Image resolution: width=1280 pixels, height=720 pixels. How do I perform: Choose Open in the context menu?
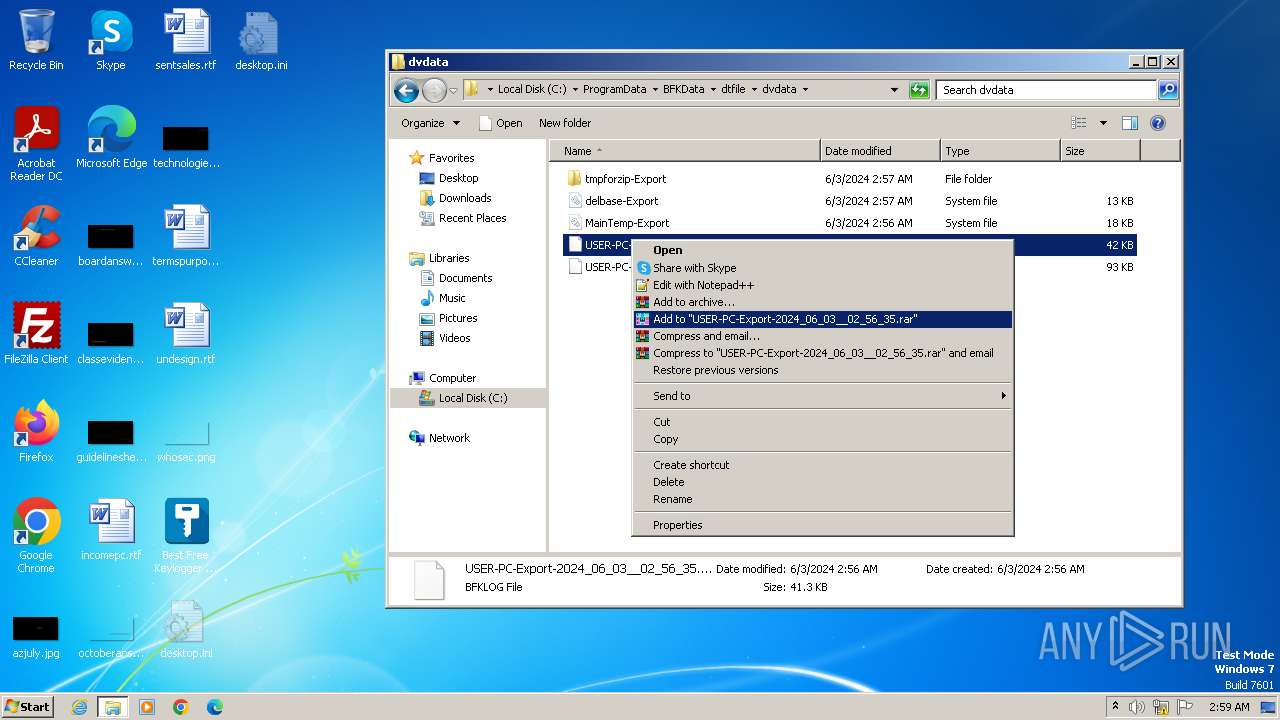coord(823,250)
